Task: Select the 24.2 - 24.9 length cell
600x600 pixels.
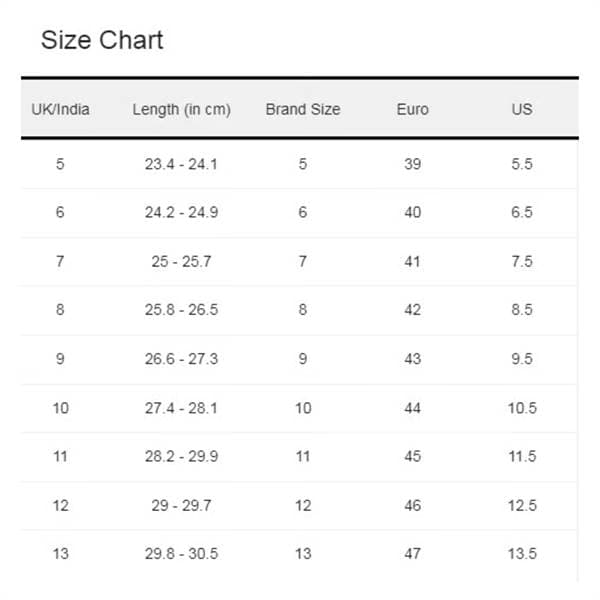Action: coord(181,212)
